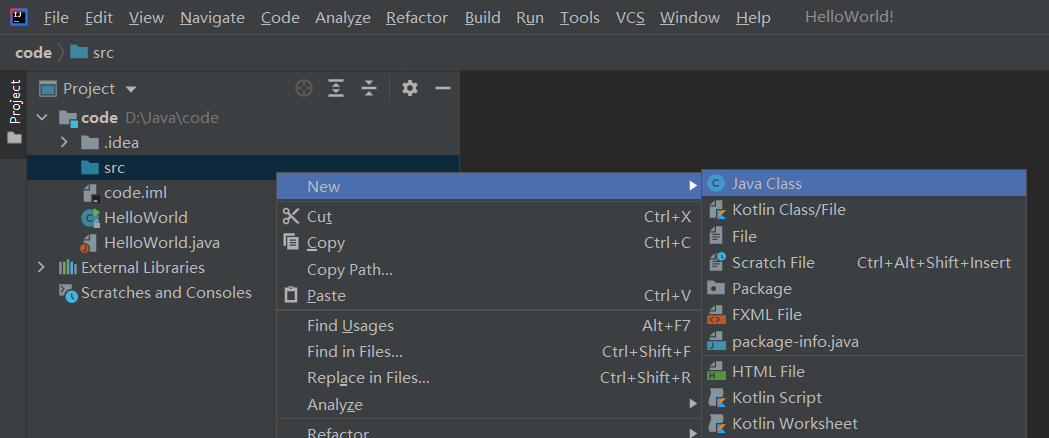Open the Help menu
Viewport: 1049px width, 438px height.
[x=753, y=17]
